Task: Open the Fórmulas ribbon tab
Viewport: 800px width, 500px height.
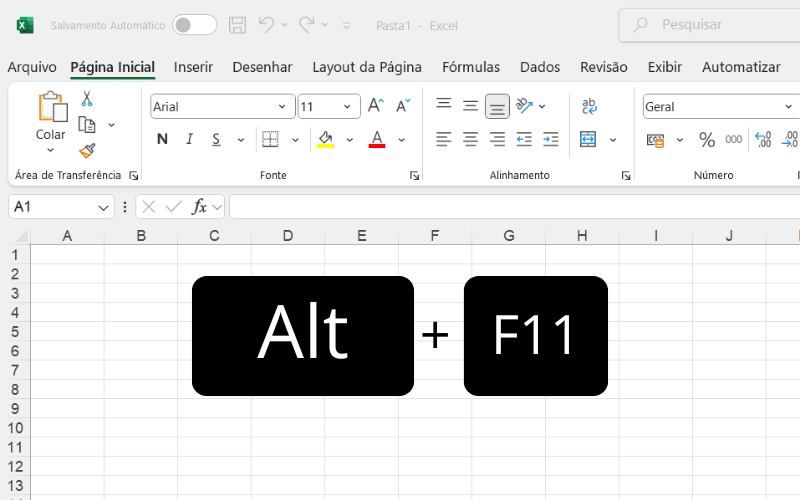Action: (470, 67)
